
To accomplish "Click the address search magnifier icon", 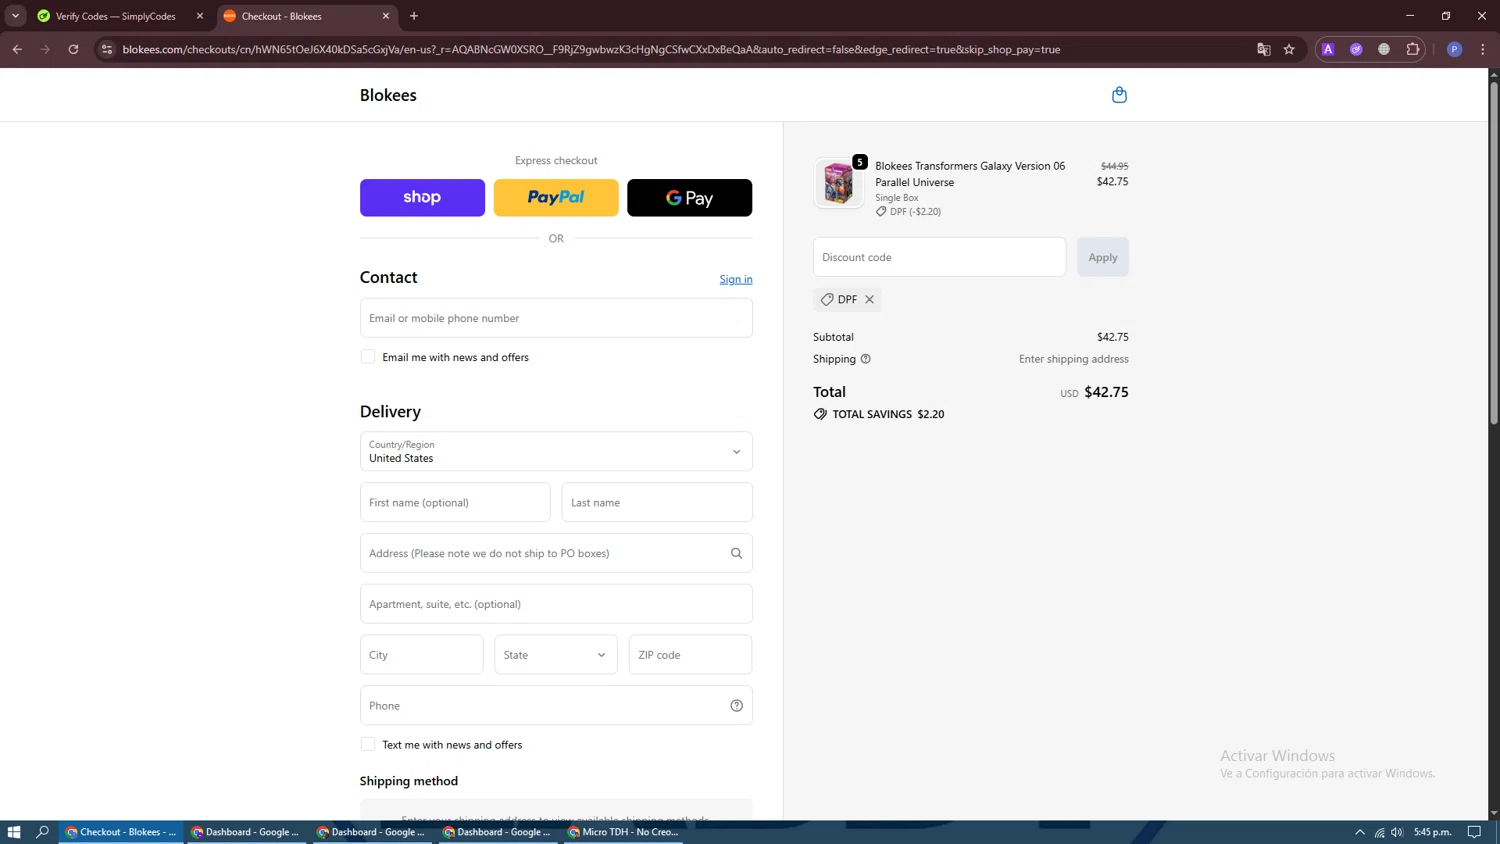I will tap(736, 553).
